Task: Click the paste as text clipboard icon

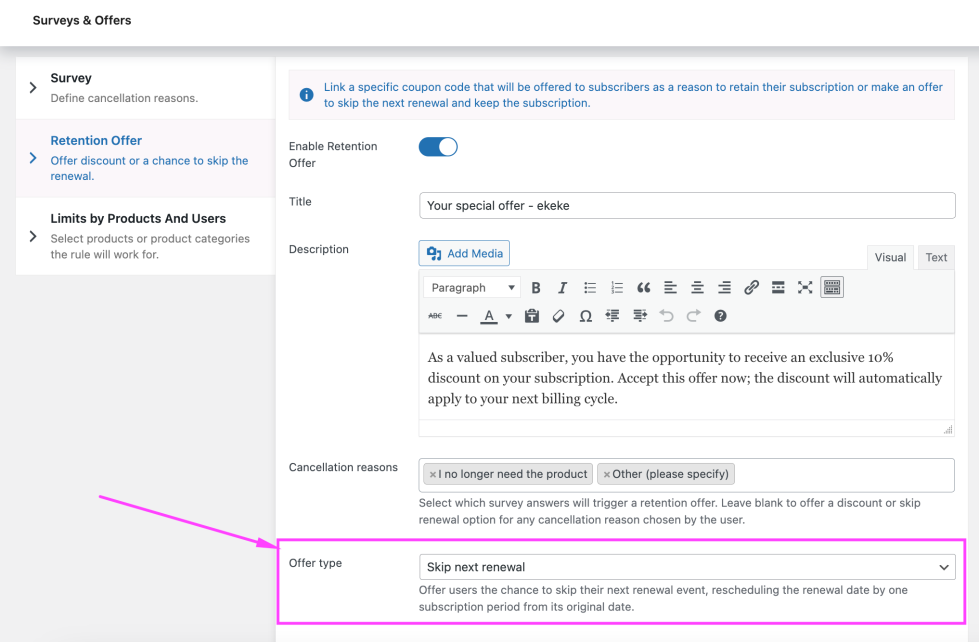Action: pos(532,316)
